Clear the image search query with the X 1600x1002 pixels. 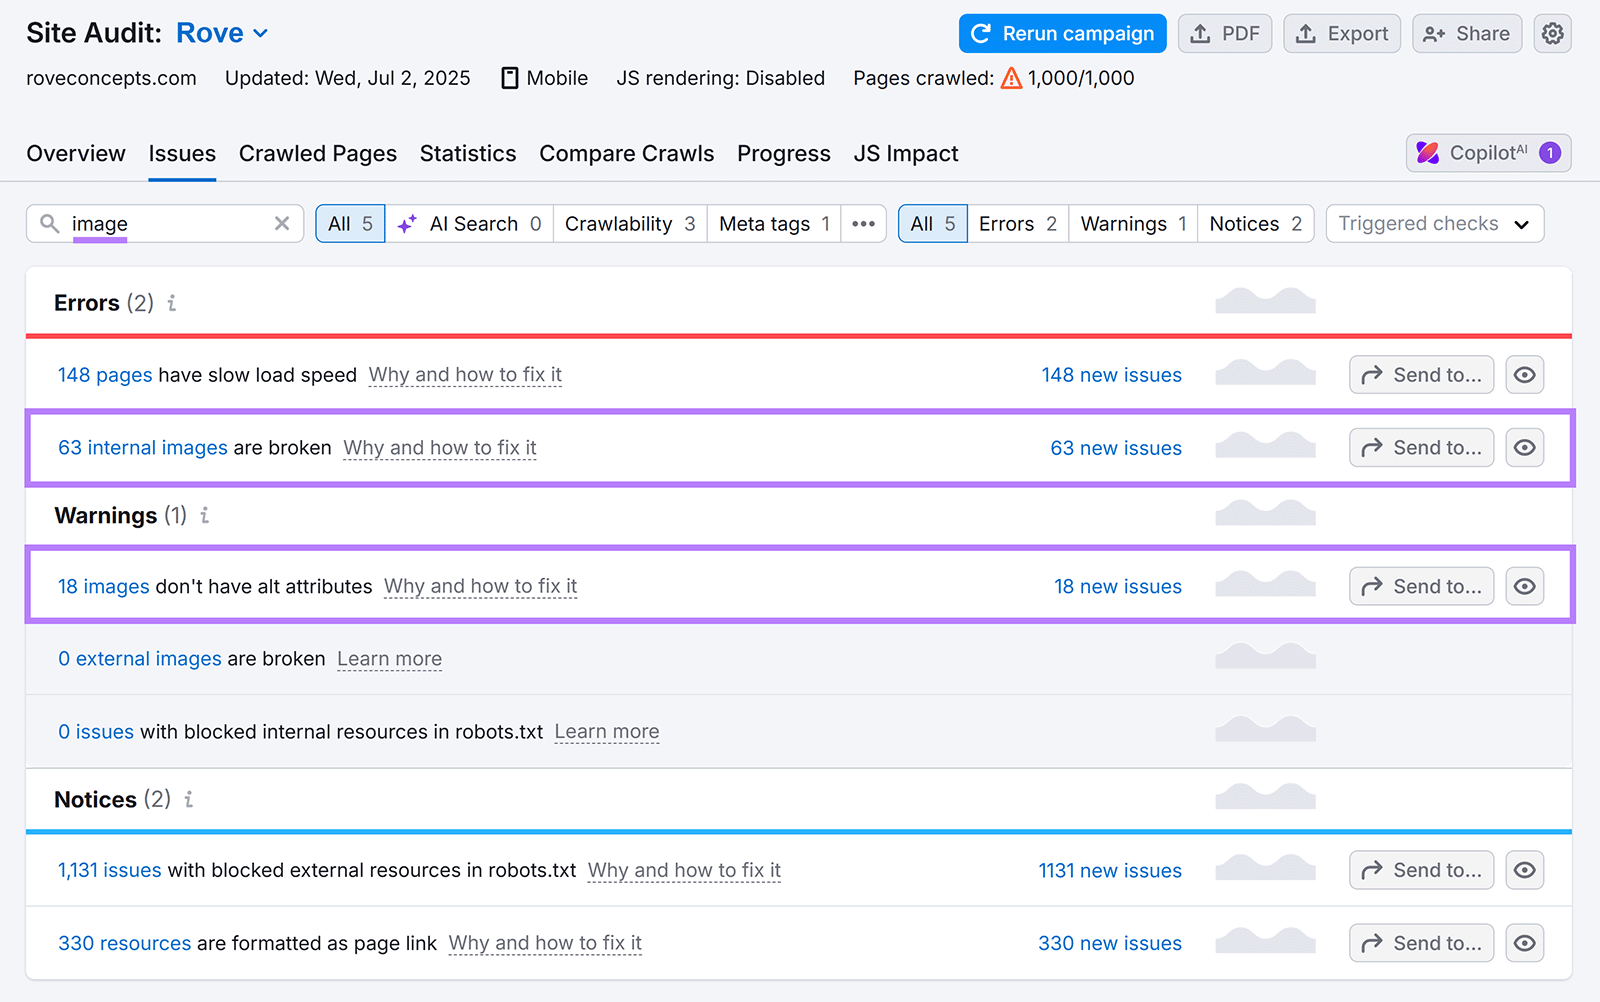click(x=281, y=223)
